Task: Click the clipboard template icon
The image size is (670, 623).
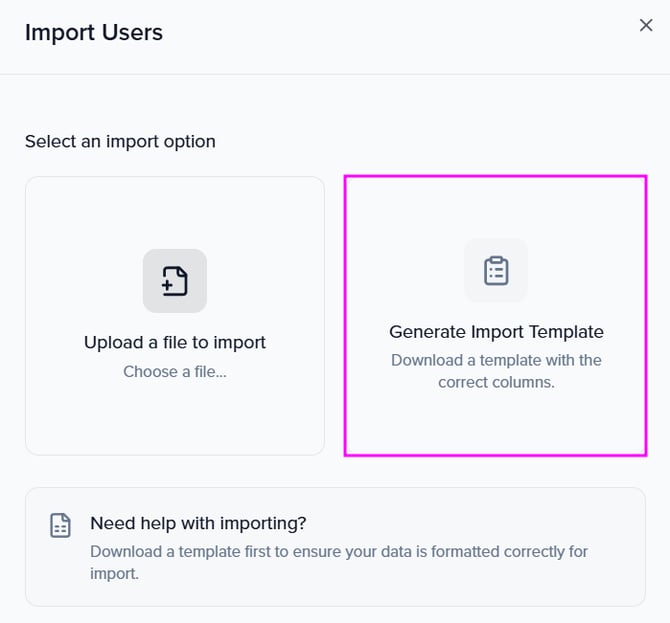Action: [x=496, y=270]
